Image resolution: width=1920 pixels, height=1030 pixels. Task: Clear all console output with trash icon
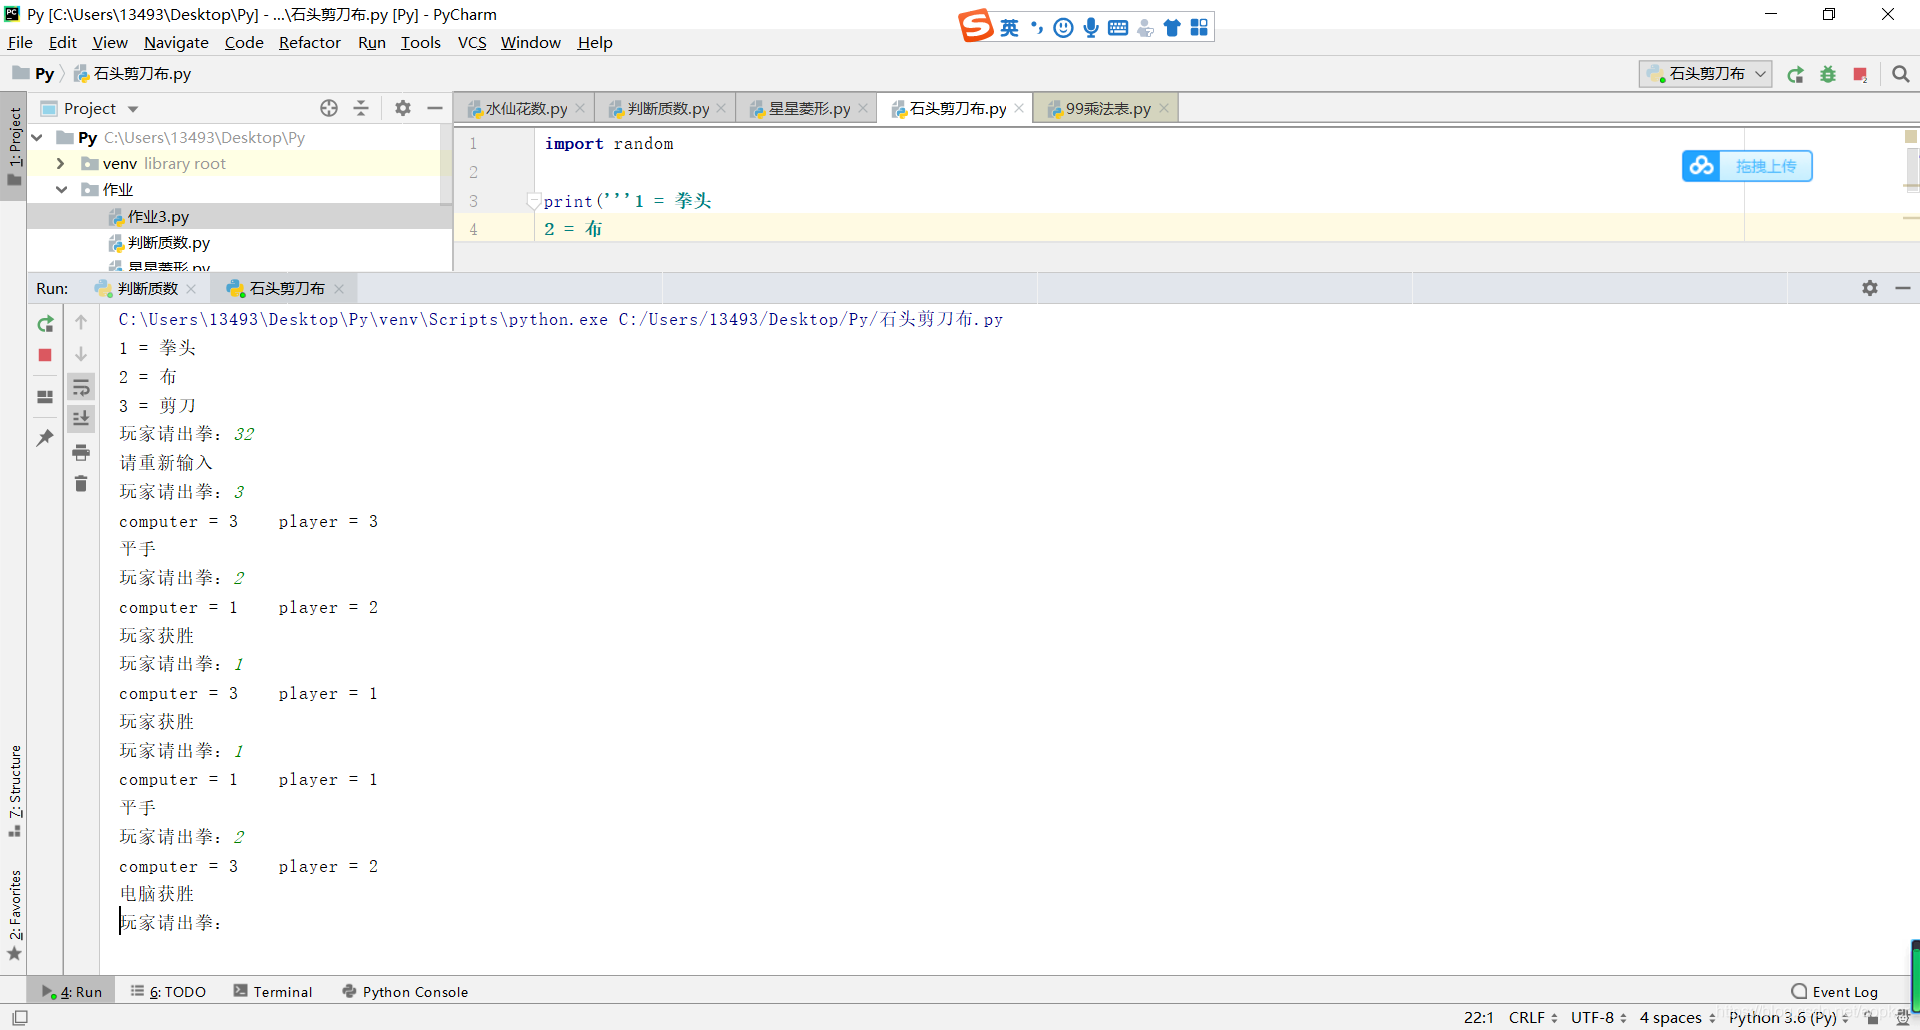(81, 484)
